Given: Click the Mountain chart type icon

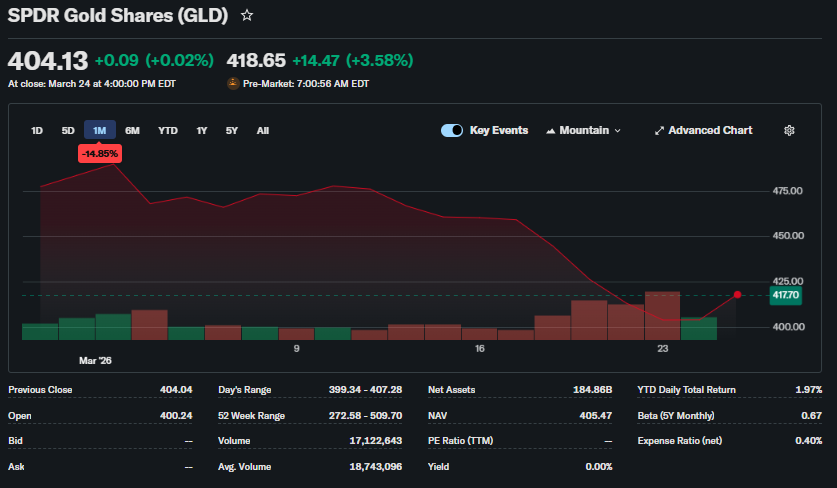Looking at the screenshot, I should coord(551,131).
